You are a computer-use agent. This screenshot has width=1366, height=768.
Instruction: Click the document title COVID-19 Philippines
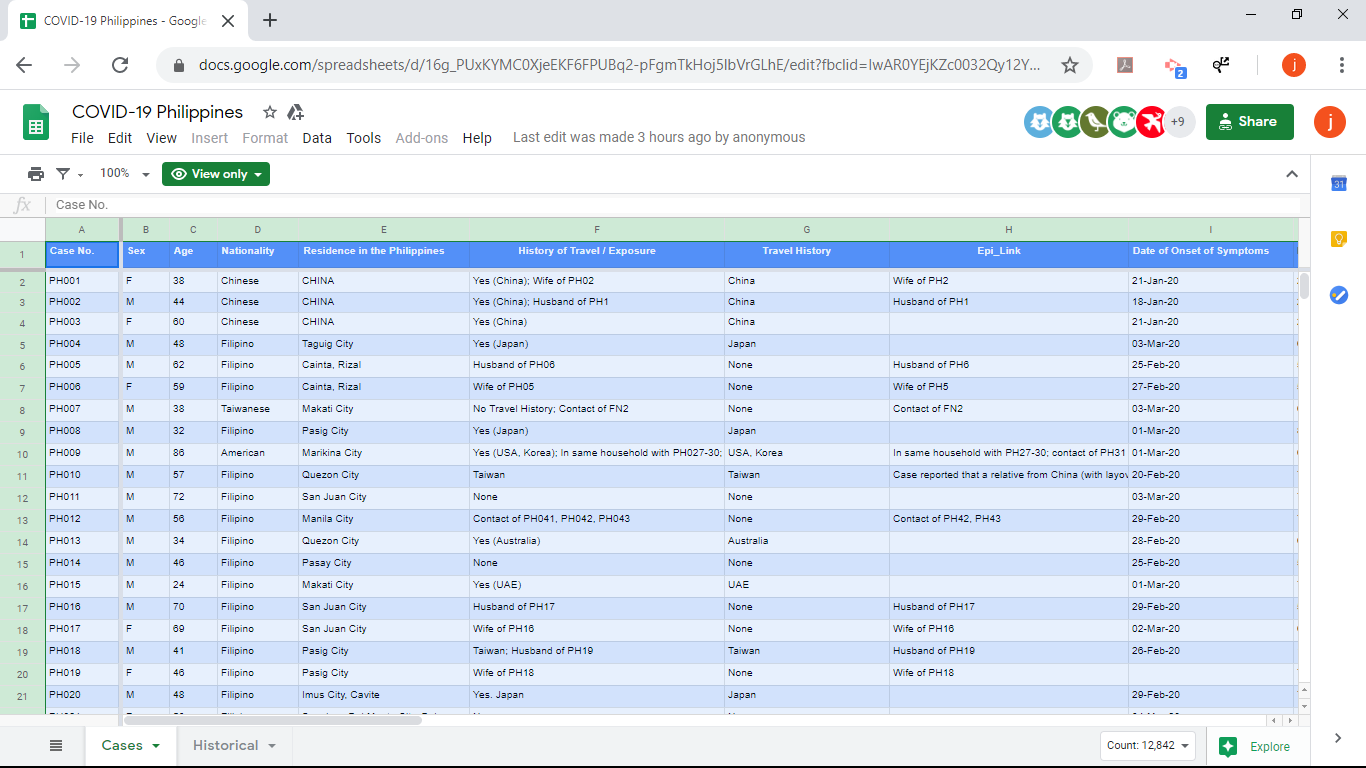pyautogui.click(x=158, y=112)
